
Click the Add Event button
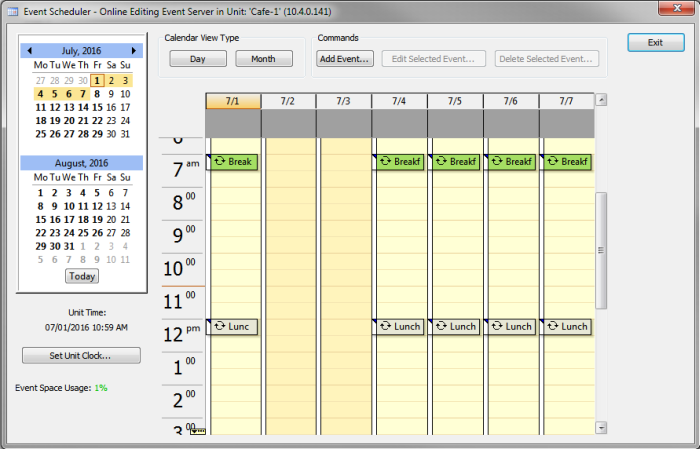(345, 59)
